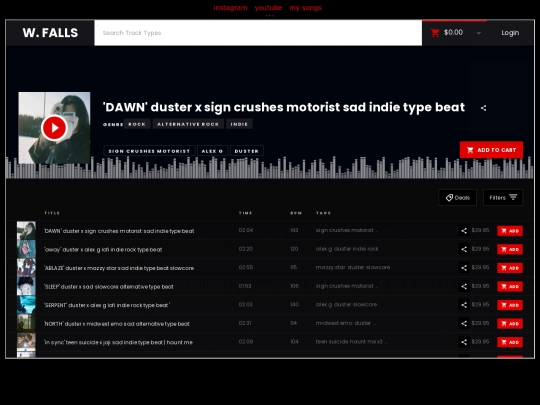Add featured beat with ADD TO CART

[x=491, y=150]
